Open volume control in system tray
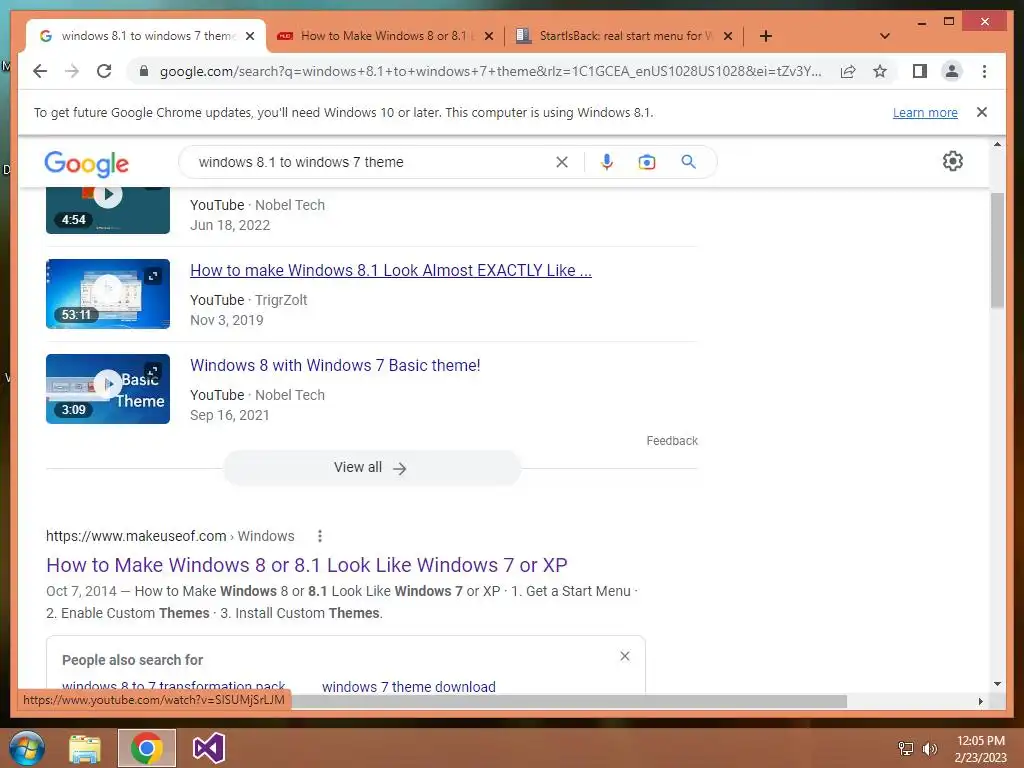 [x=929, y=748]
